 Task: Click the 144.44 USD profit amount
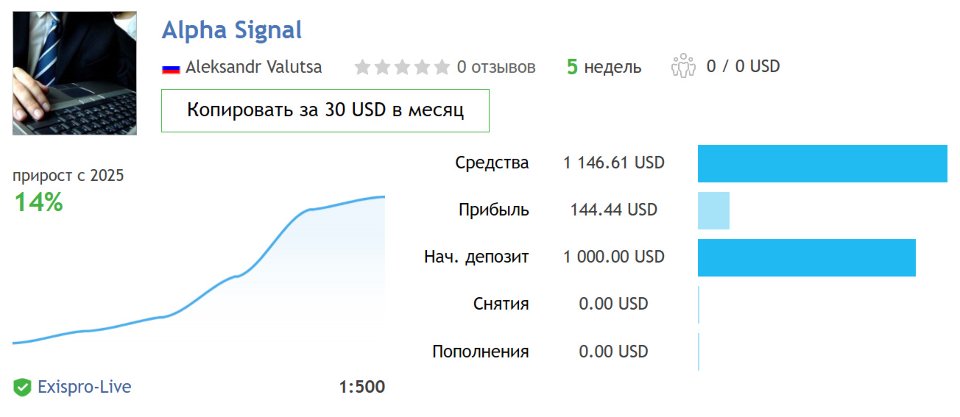point(614,210)
